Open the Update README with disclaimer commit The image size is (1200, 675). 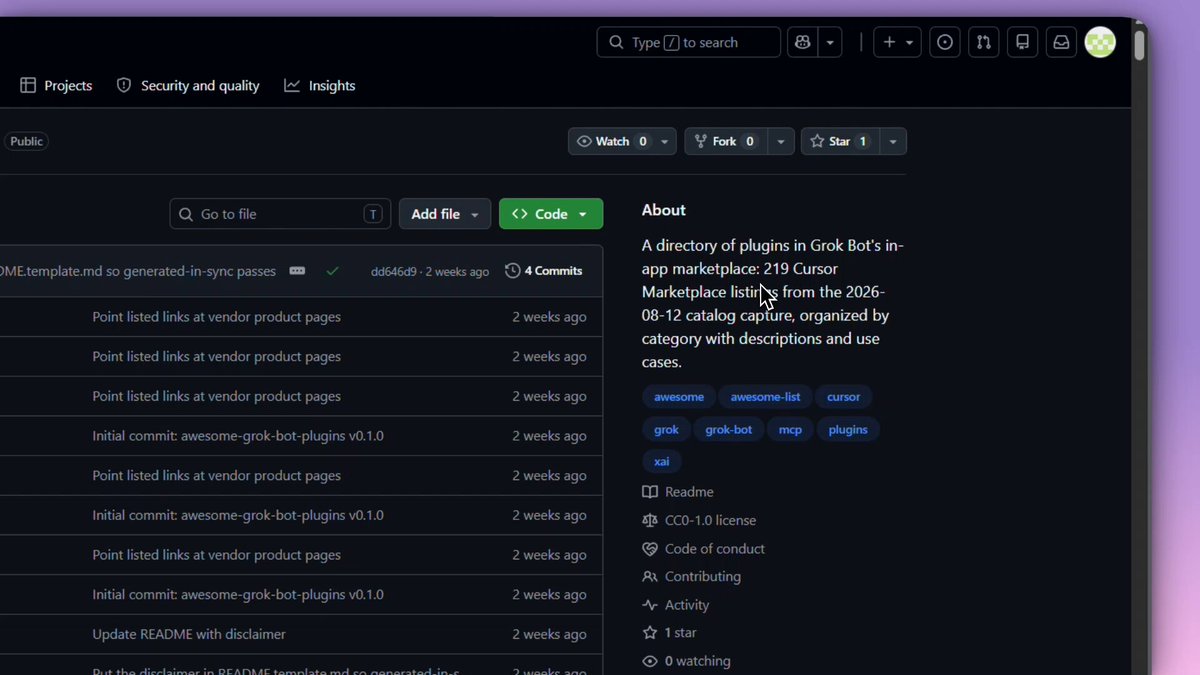pos(189,634)
